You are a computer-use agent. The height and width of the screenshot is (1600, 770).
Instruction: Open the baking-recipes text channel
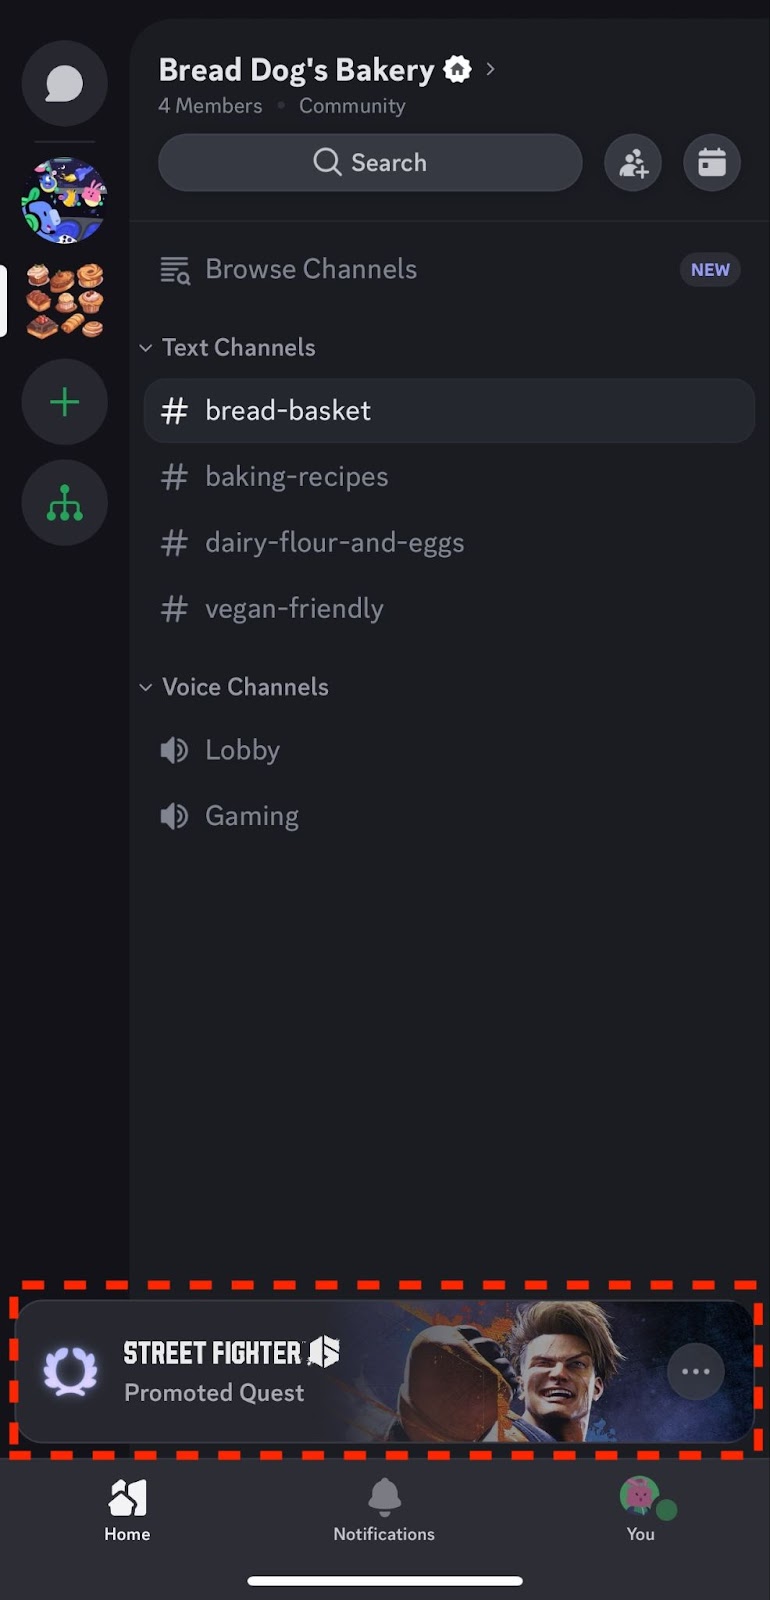[296, 477]
